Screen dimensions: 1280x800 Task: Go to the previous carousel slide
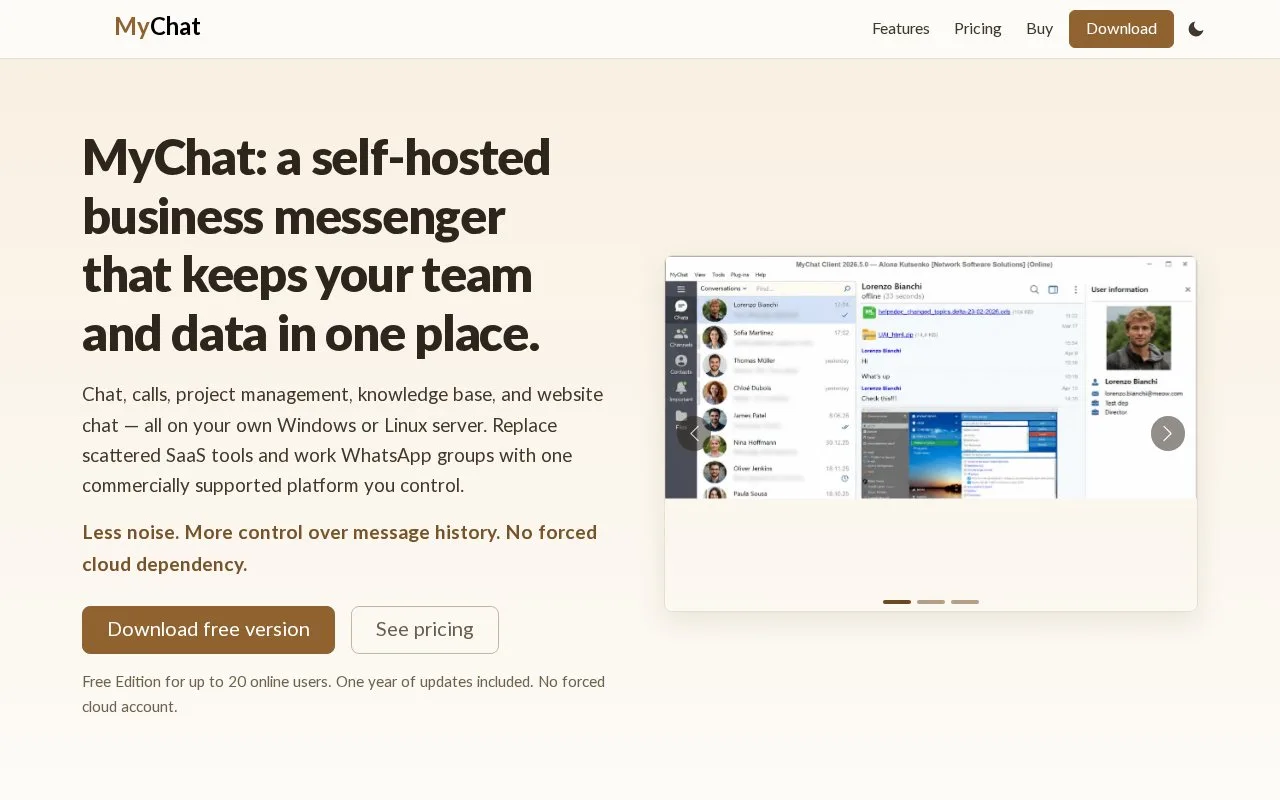[x=694, y=433]
